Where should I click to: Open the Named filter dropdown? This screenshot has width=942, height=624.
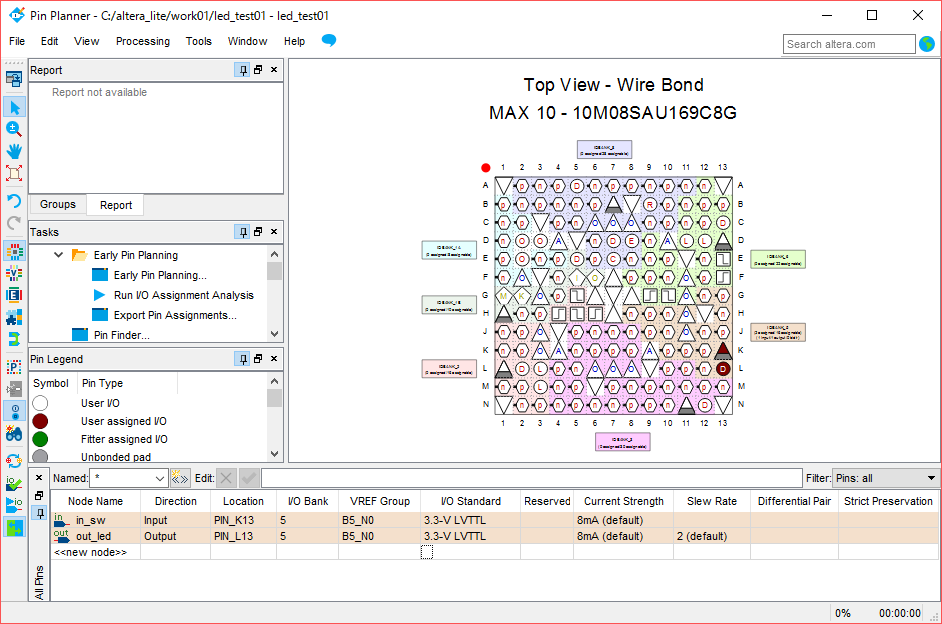[160, 479]
